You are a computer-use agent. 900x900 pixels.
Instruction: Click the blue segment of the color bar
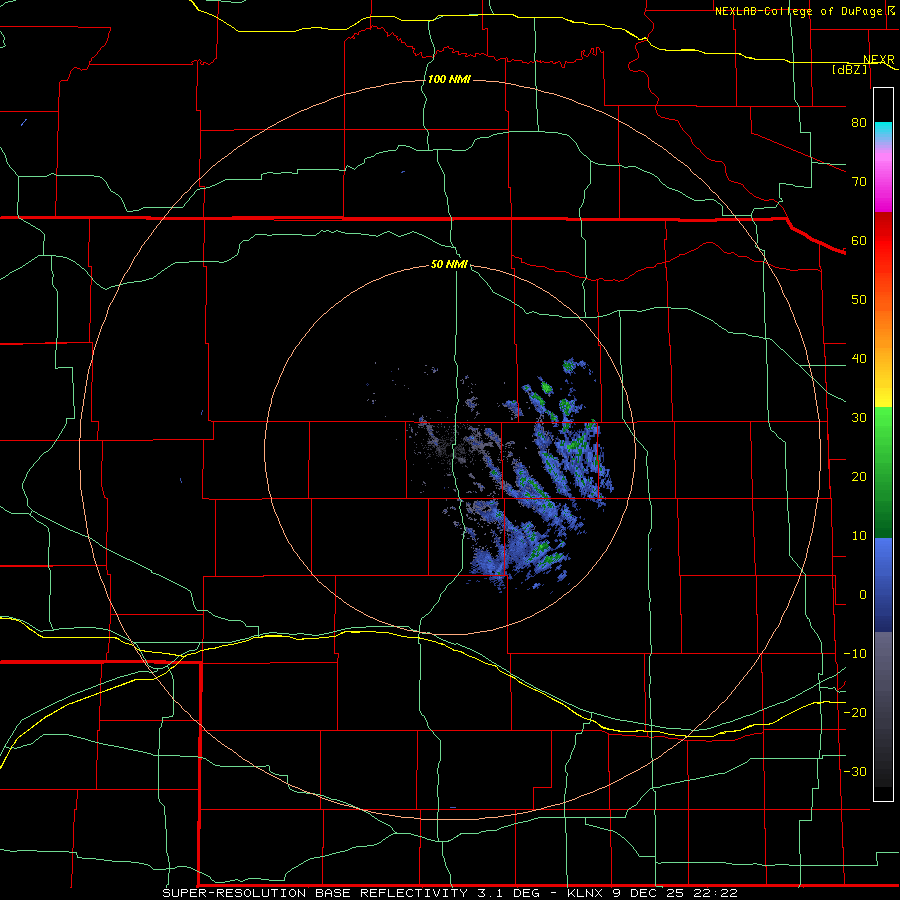(883, 584)
